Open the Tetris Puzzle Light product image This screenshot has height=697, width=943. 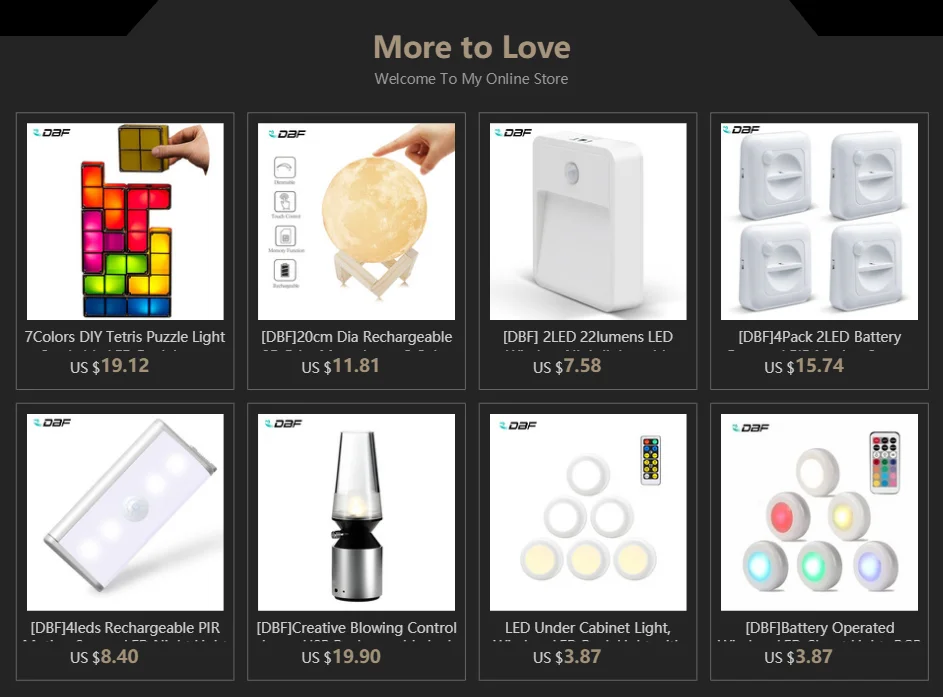(125, 221)
